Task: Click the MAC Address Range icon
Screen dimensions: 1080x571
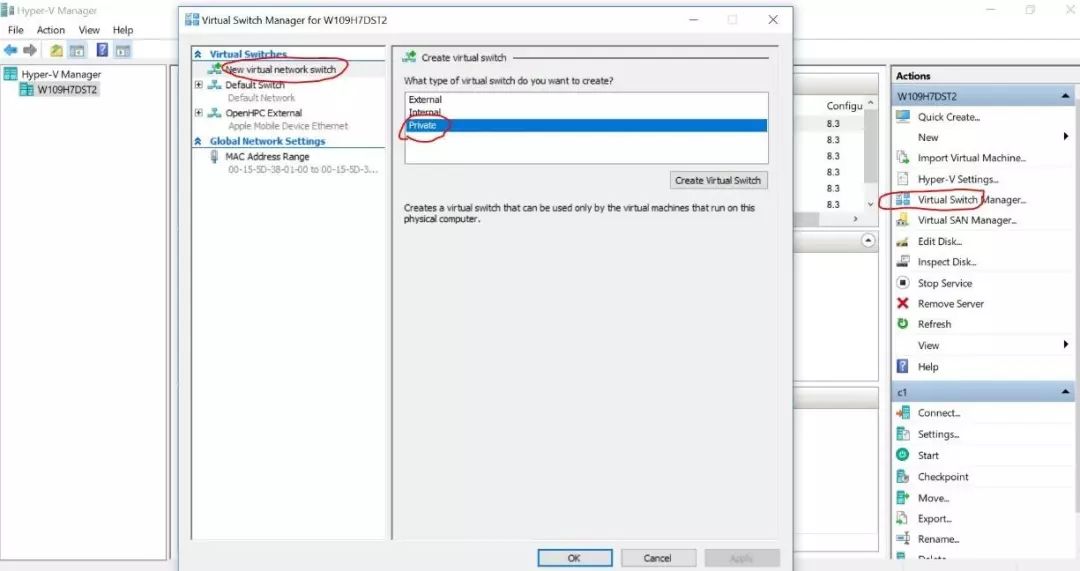Action: point(214,156)
